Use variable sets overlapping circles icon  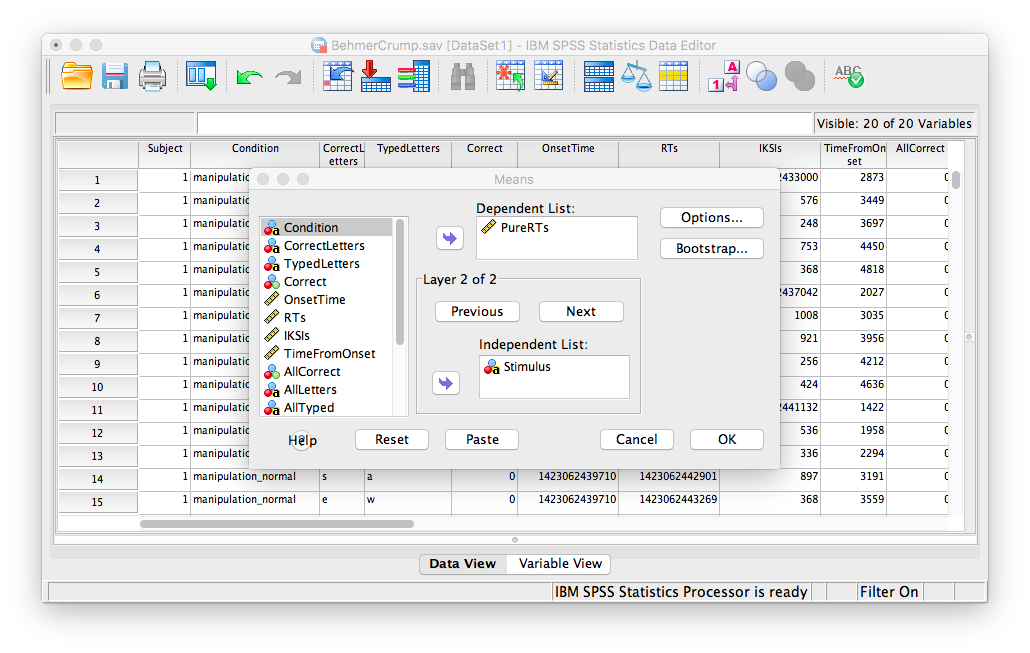click(761, 76)
